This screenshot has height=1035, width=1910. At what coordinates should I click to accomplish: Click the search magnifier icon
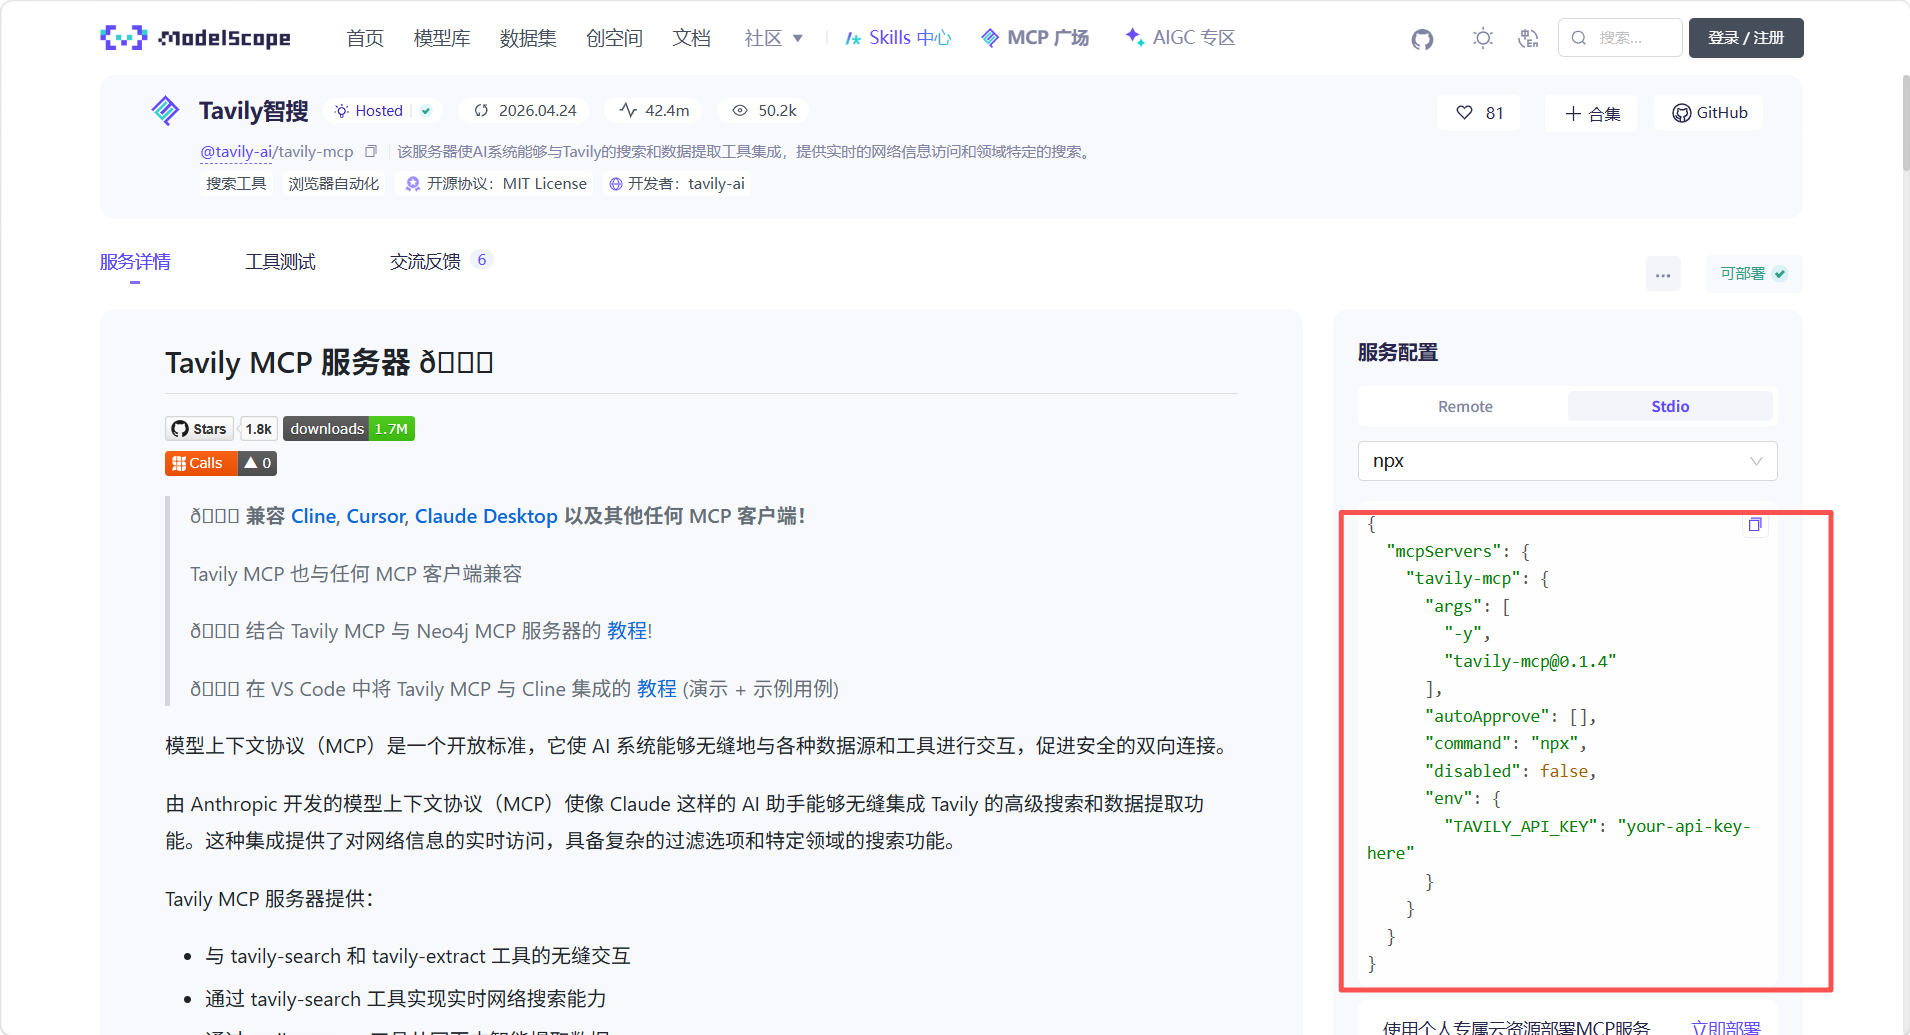click(1579, 38)
